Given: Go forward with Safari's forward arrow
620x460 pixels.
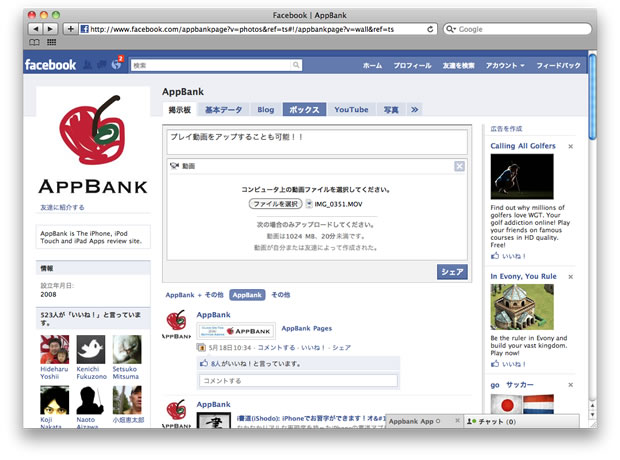Looking at the screenshot, I should point(51,29).
